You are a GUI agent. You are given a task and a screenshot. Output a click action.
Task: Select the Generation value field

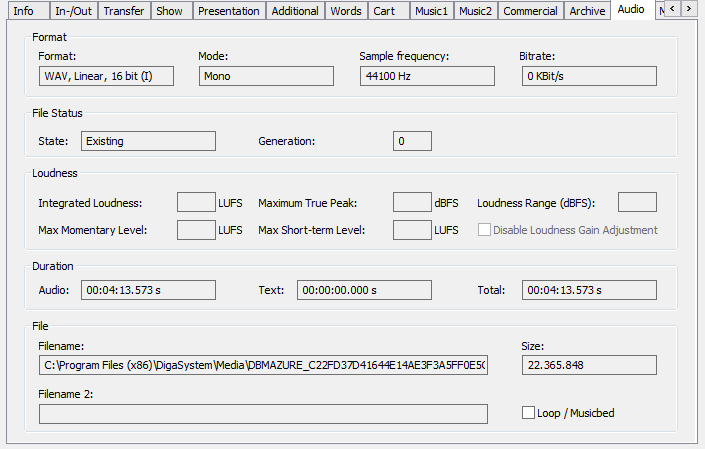(412, 141)
